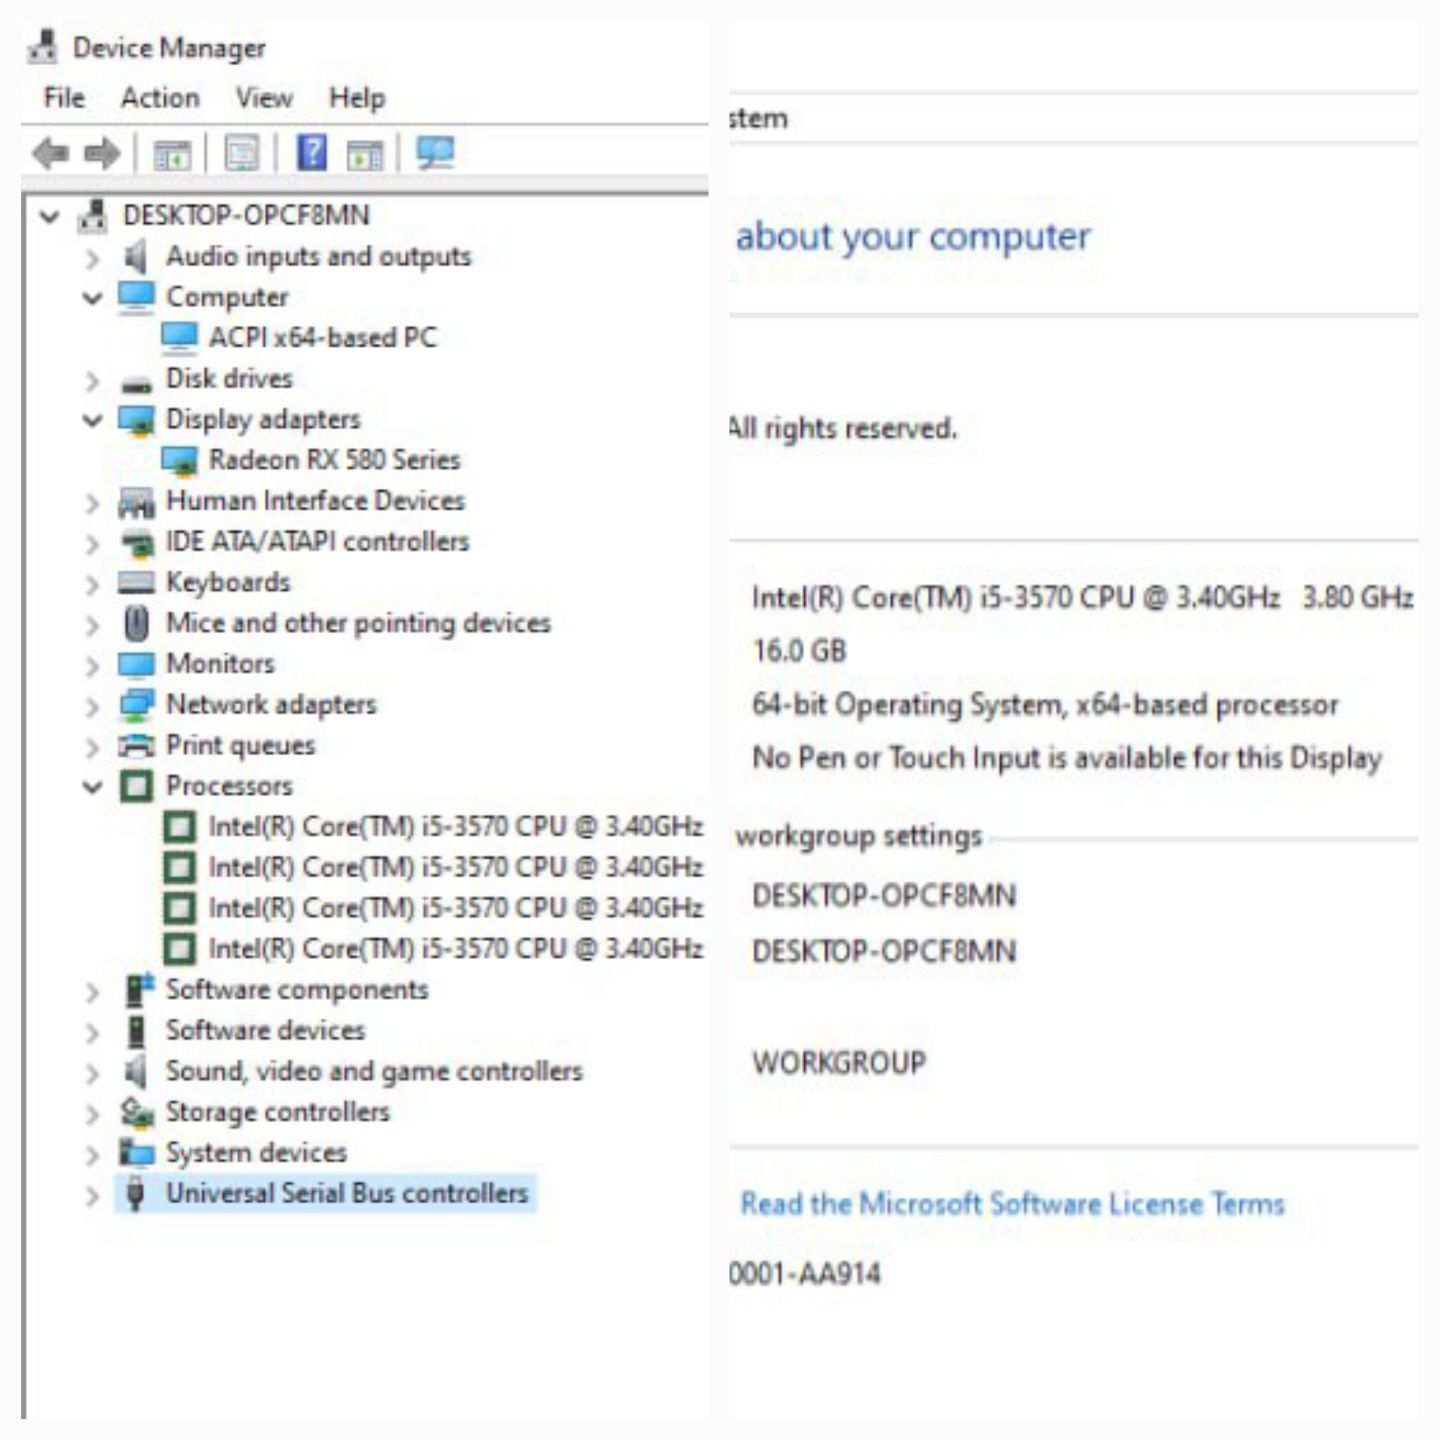1440x1440 pixels.
Task: Click the WORKGROUP value in System window
Action: coord(839,1062)
